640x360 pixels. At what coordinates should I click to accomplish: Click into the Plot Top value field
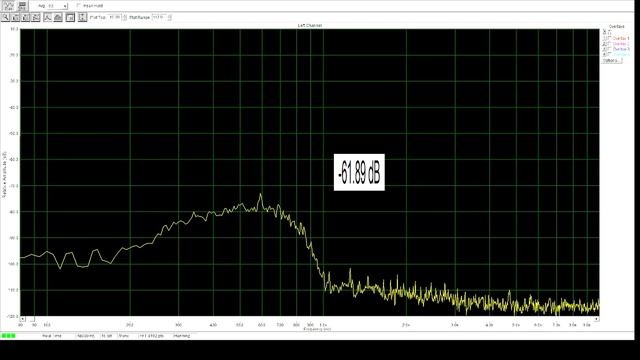coord(114,17)
